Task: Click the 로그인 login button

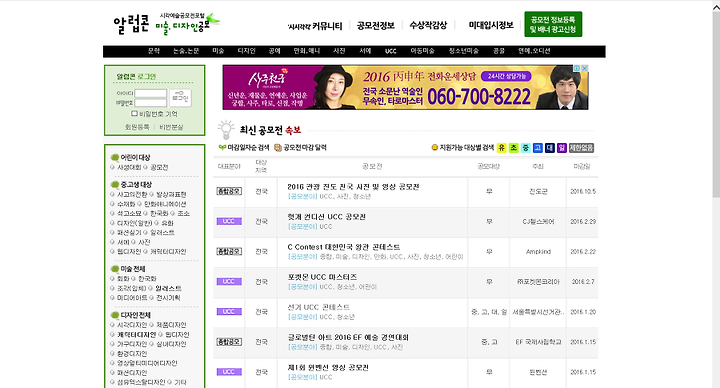Action: point(180,98)
